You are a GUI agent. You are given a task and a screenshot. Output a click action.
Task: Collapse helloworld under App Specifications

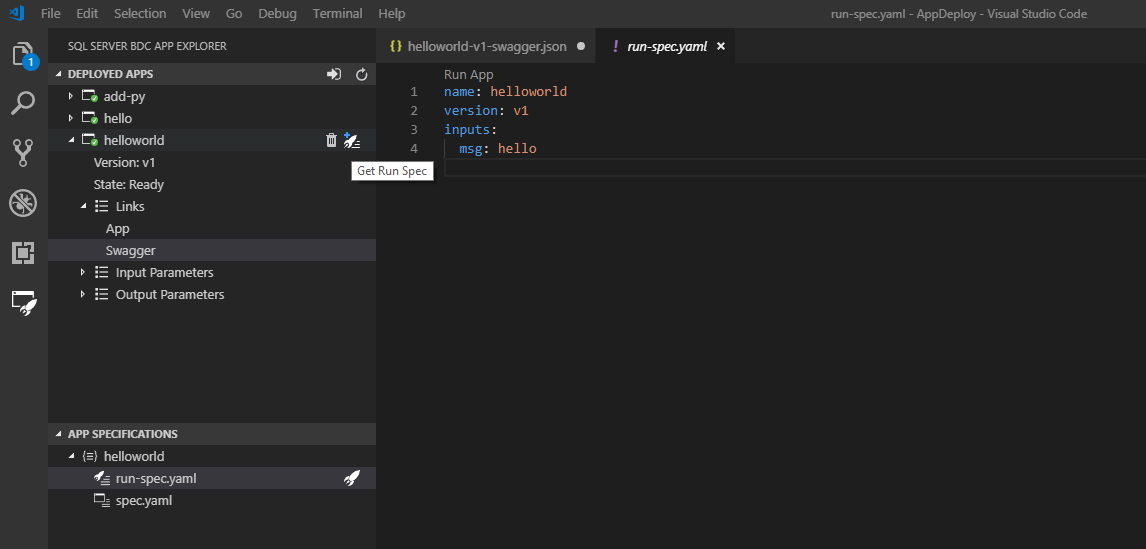pos(71,456)
